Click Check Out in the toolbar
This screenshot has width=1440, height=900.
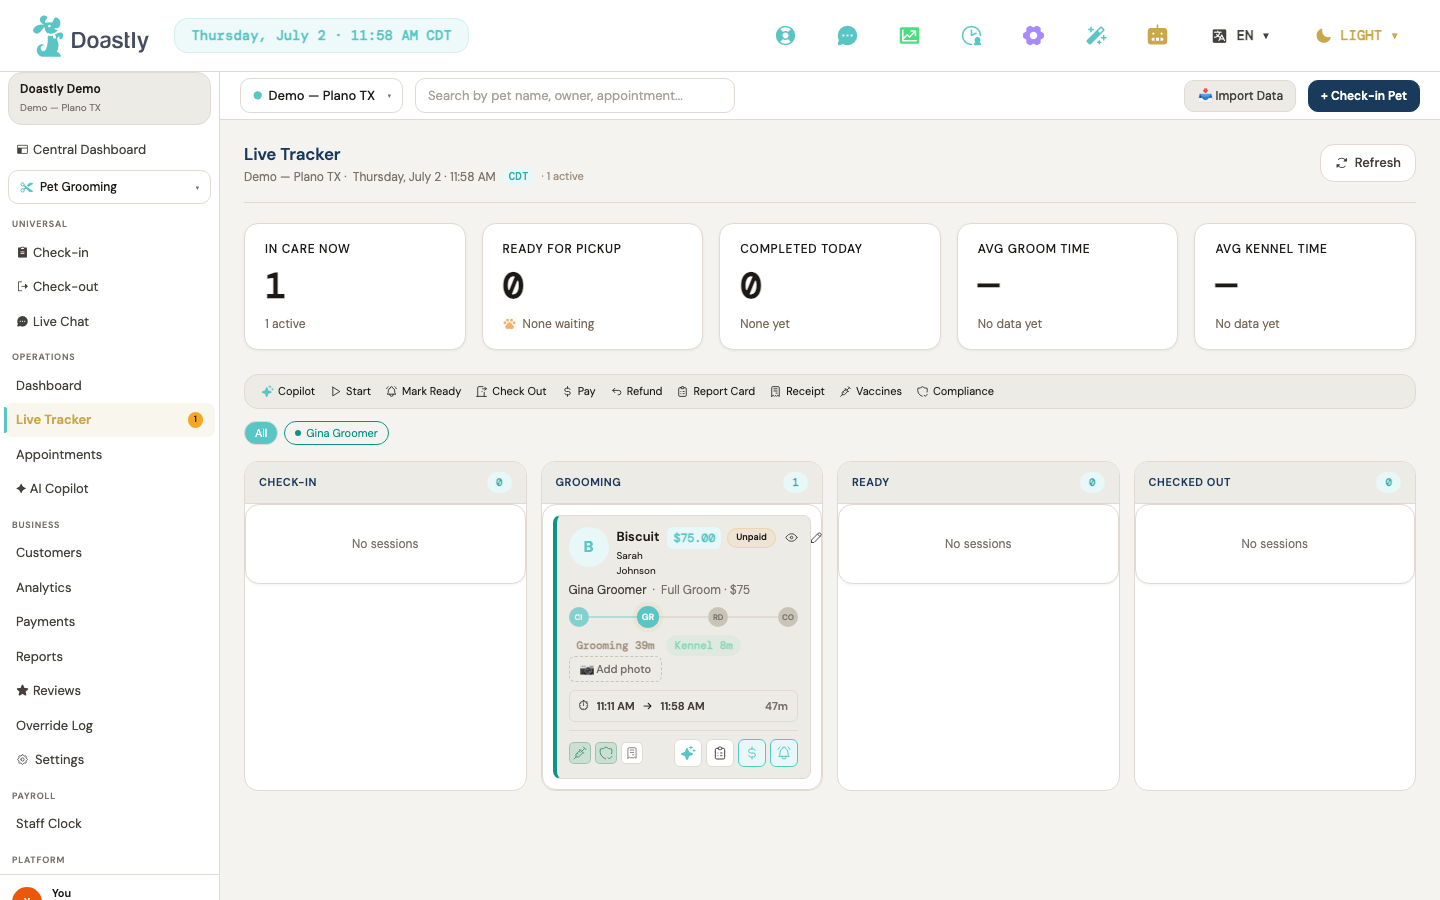coord(511,392)
